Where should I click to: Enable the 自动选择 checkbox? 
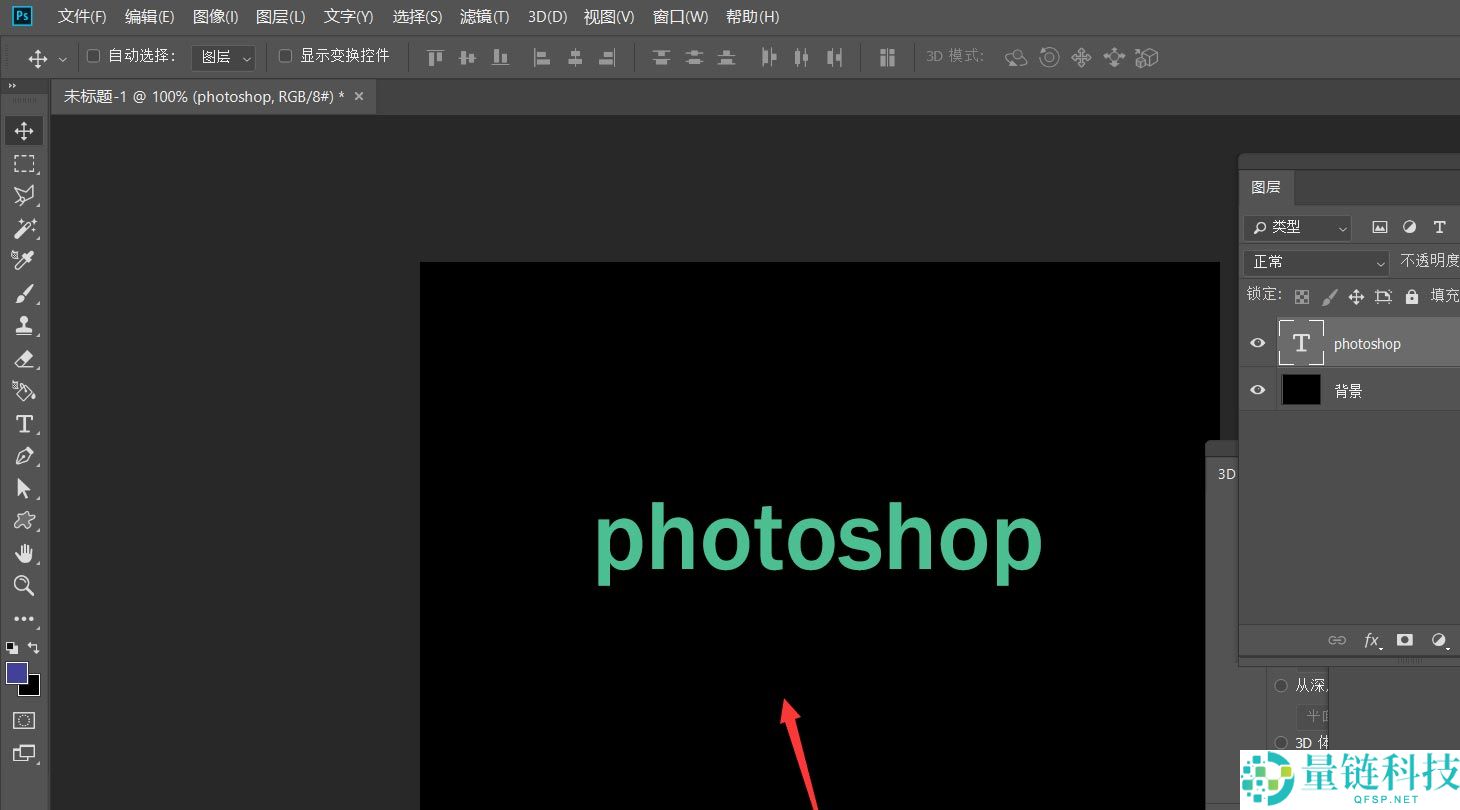tap(94, 56)
